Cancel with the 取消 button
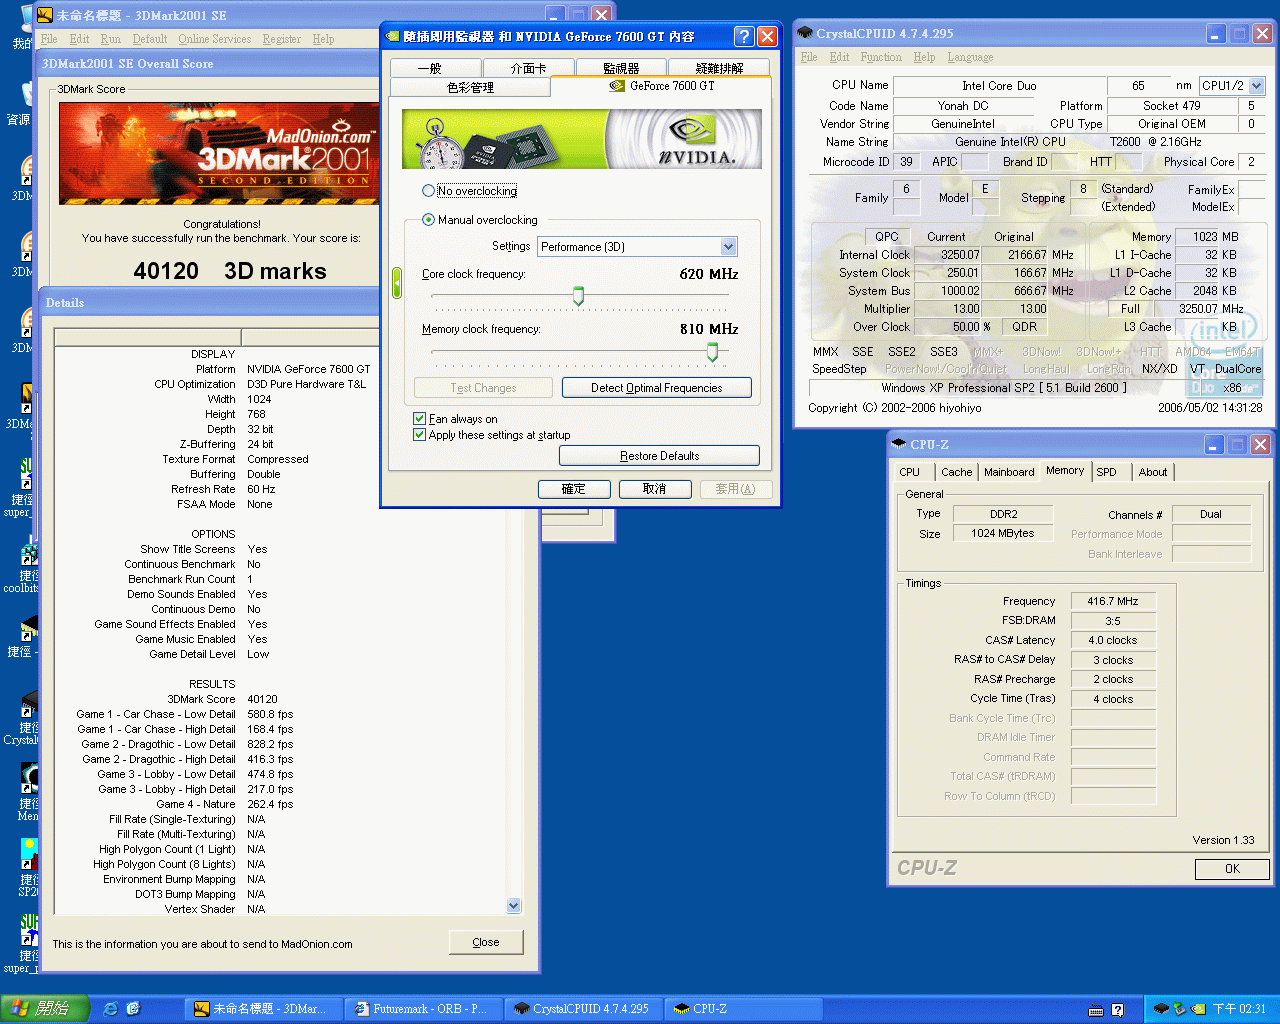This screenshot has height=1024, width=1280. click(x=655, y=489)
